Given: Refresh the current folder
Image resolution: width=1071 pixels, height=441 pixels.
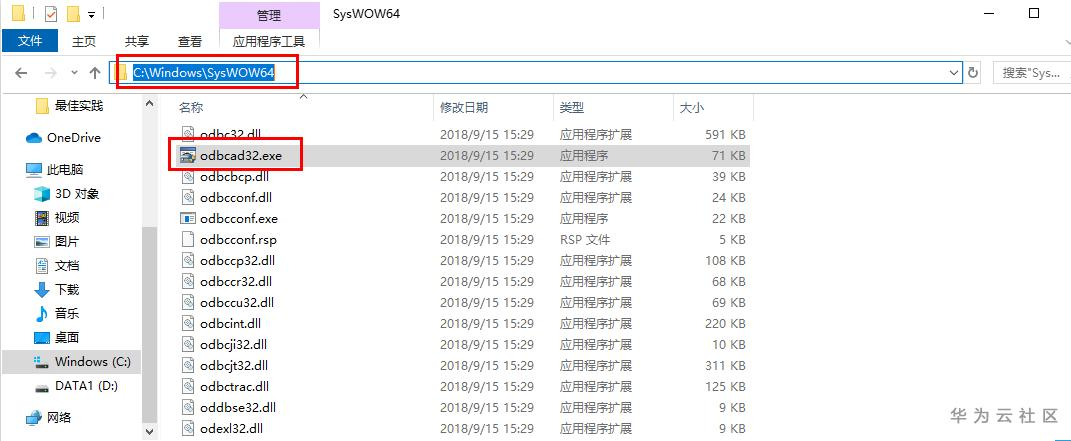Looking at the screenshot, I should 973,73.
